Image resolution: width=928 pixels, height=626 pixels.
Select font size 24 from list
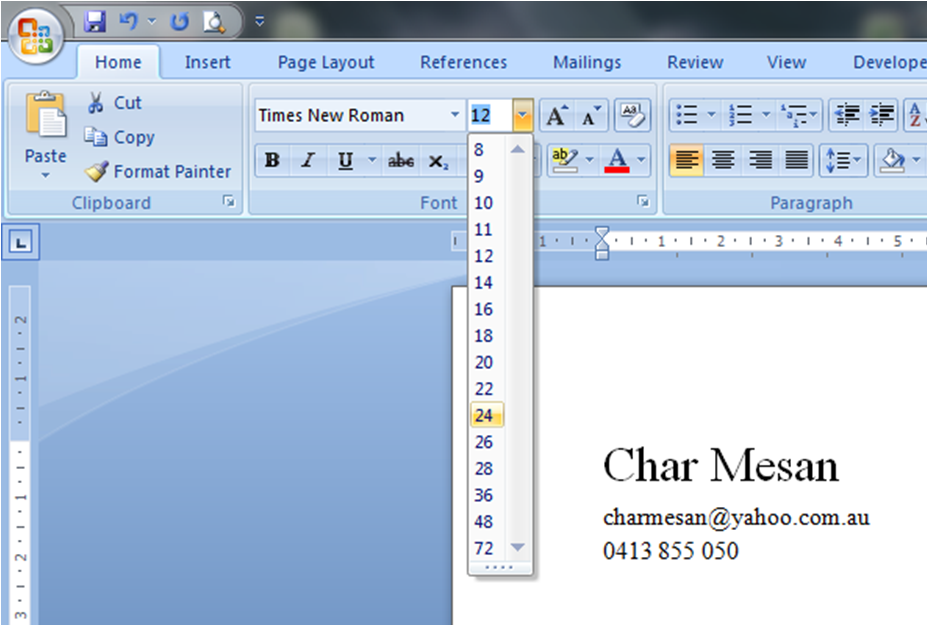point(486,415)
